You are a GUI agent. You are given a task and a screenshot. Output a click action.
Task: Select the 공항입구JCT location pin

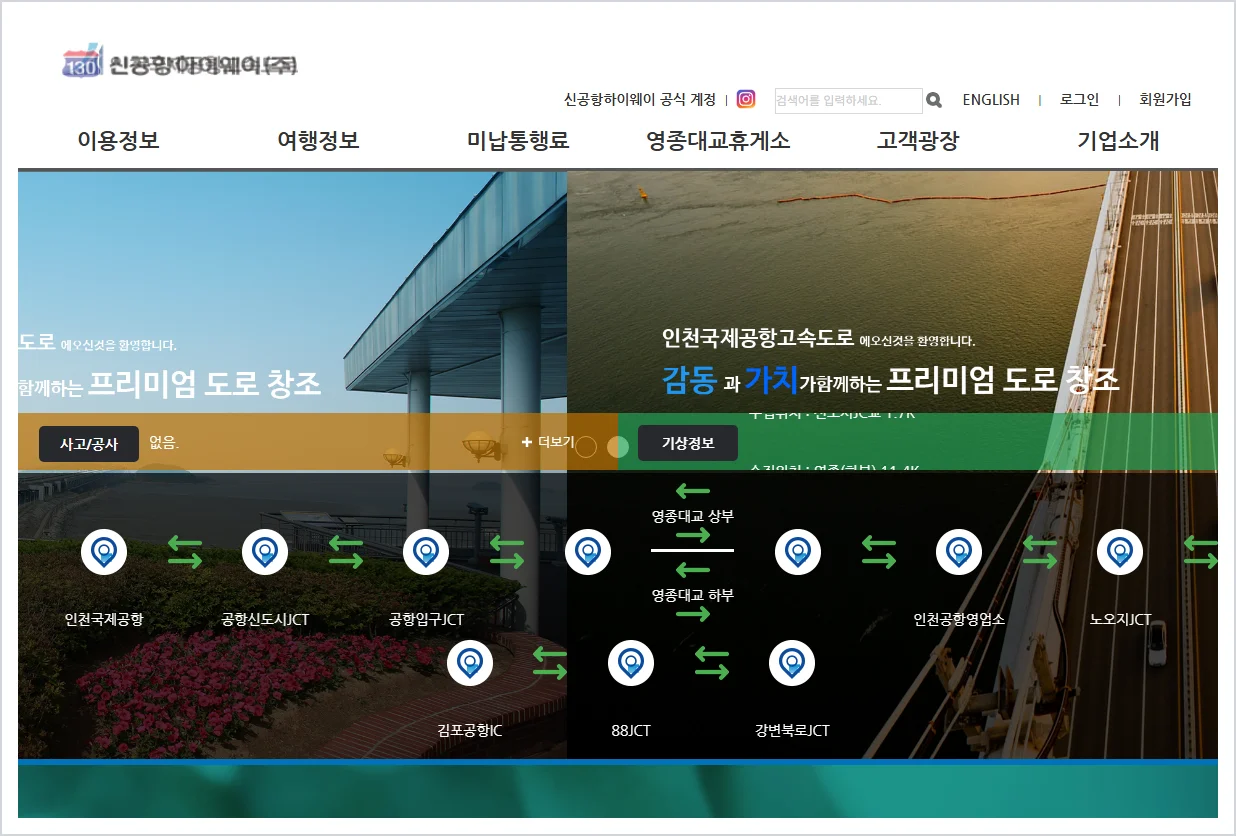(x=426, y=552)
